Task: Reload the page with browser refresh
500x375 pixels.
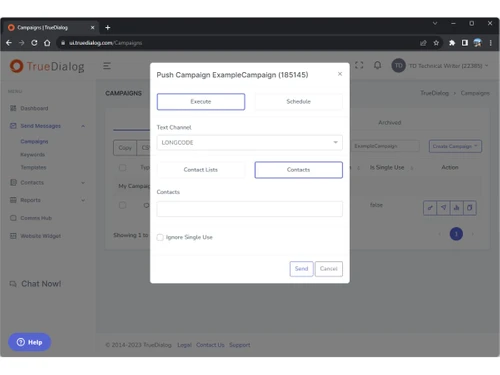Action: click(x=34, y=43)
